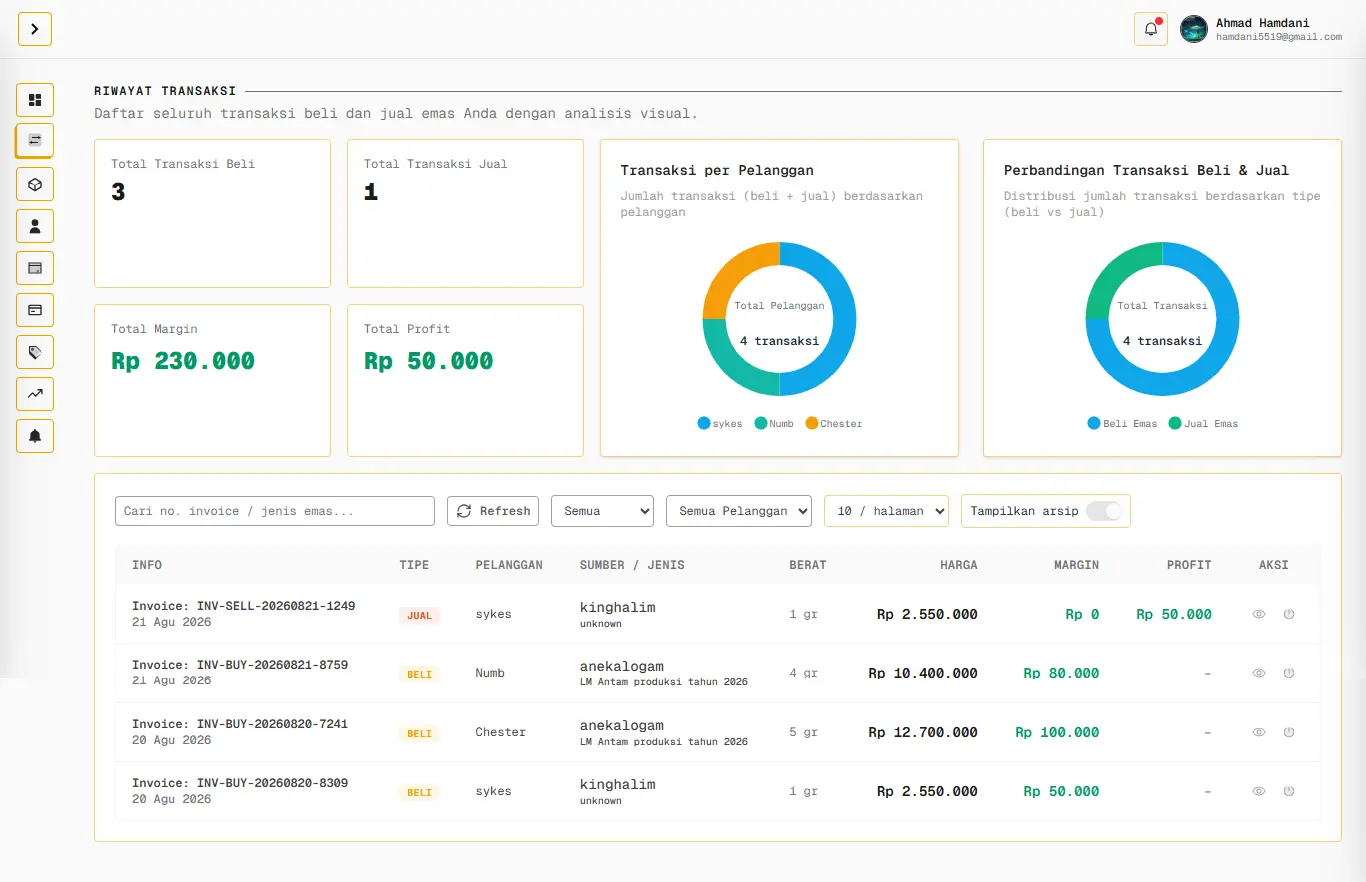Click the BELI badge in Numb row

pyautogui.click(x=419, y=674)
